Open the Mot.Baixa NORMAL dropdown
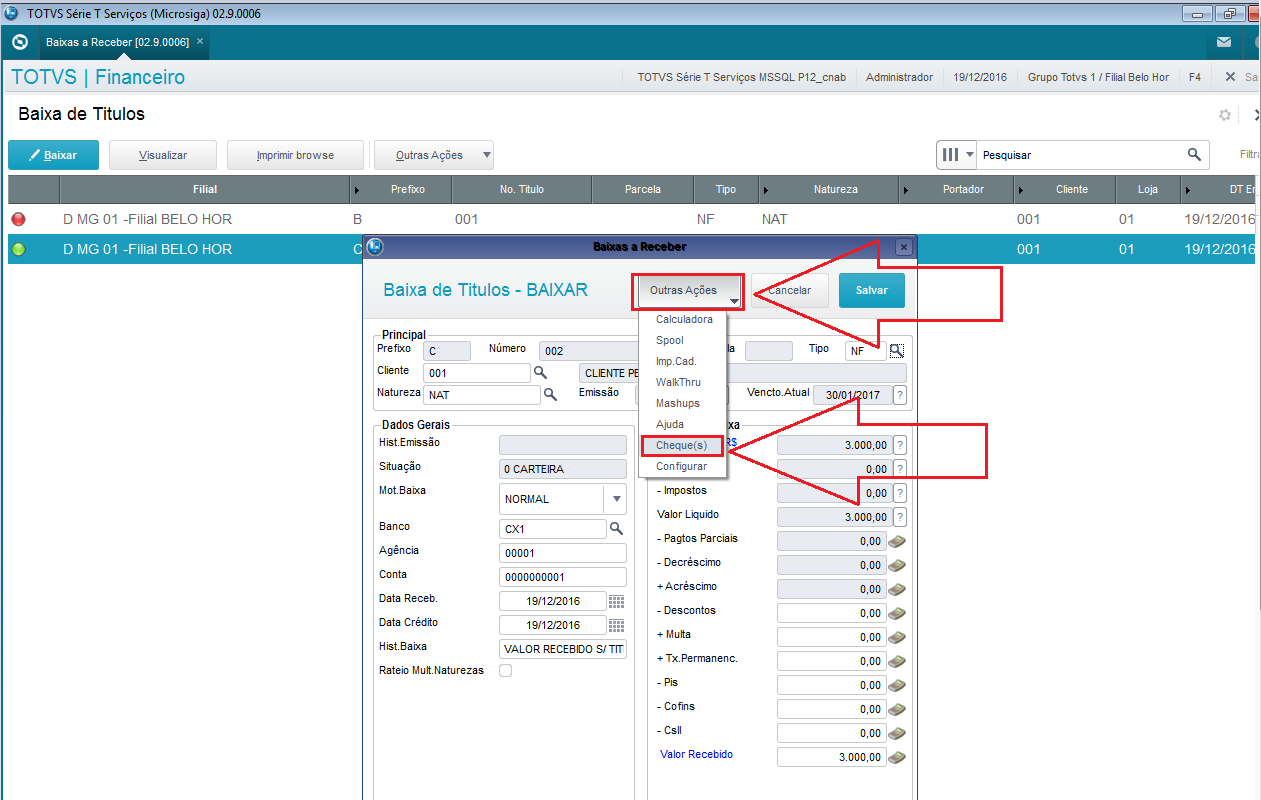Image resolution: width=1261 pixels, height=800 pixels. tap(615, 499)
